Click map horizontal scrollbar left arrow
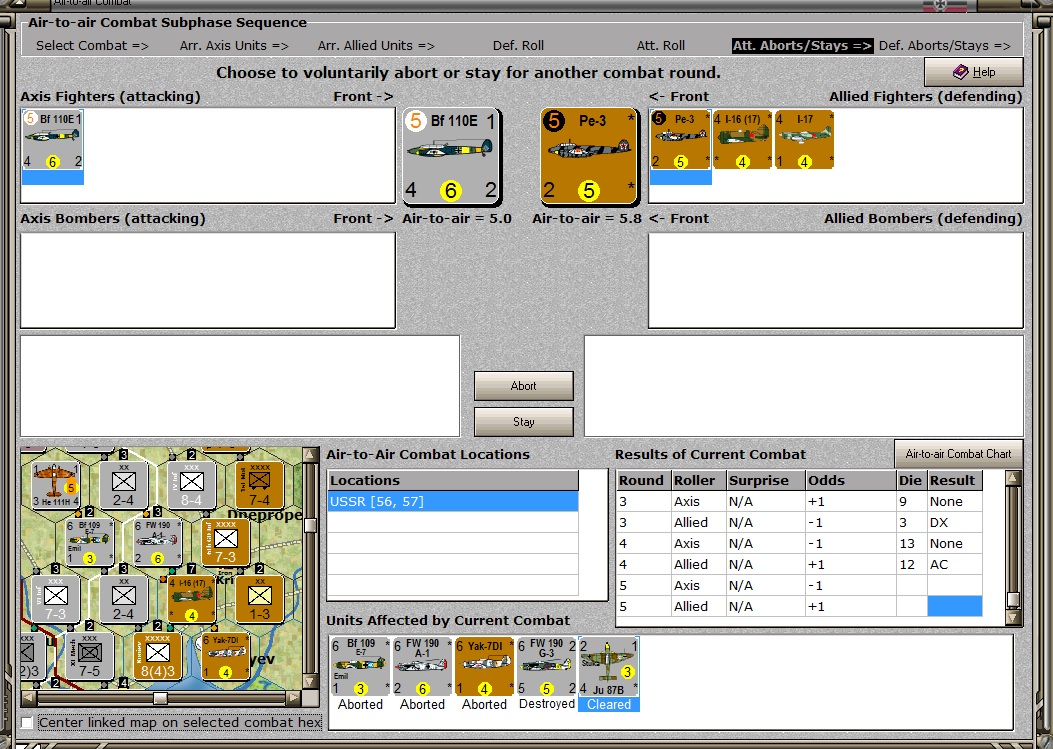This screenshot has width=1053, height=749. click(27, 698)
